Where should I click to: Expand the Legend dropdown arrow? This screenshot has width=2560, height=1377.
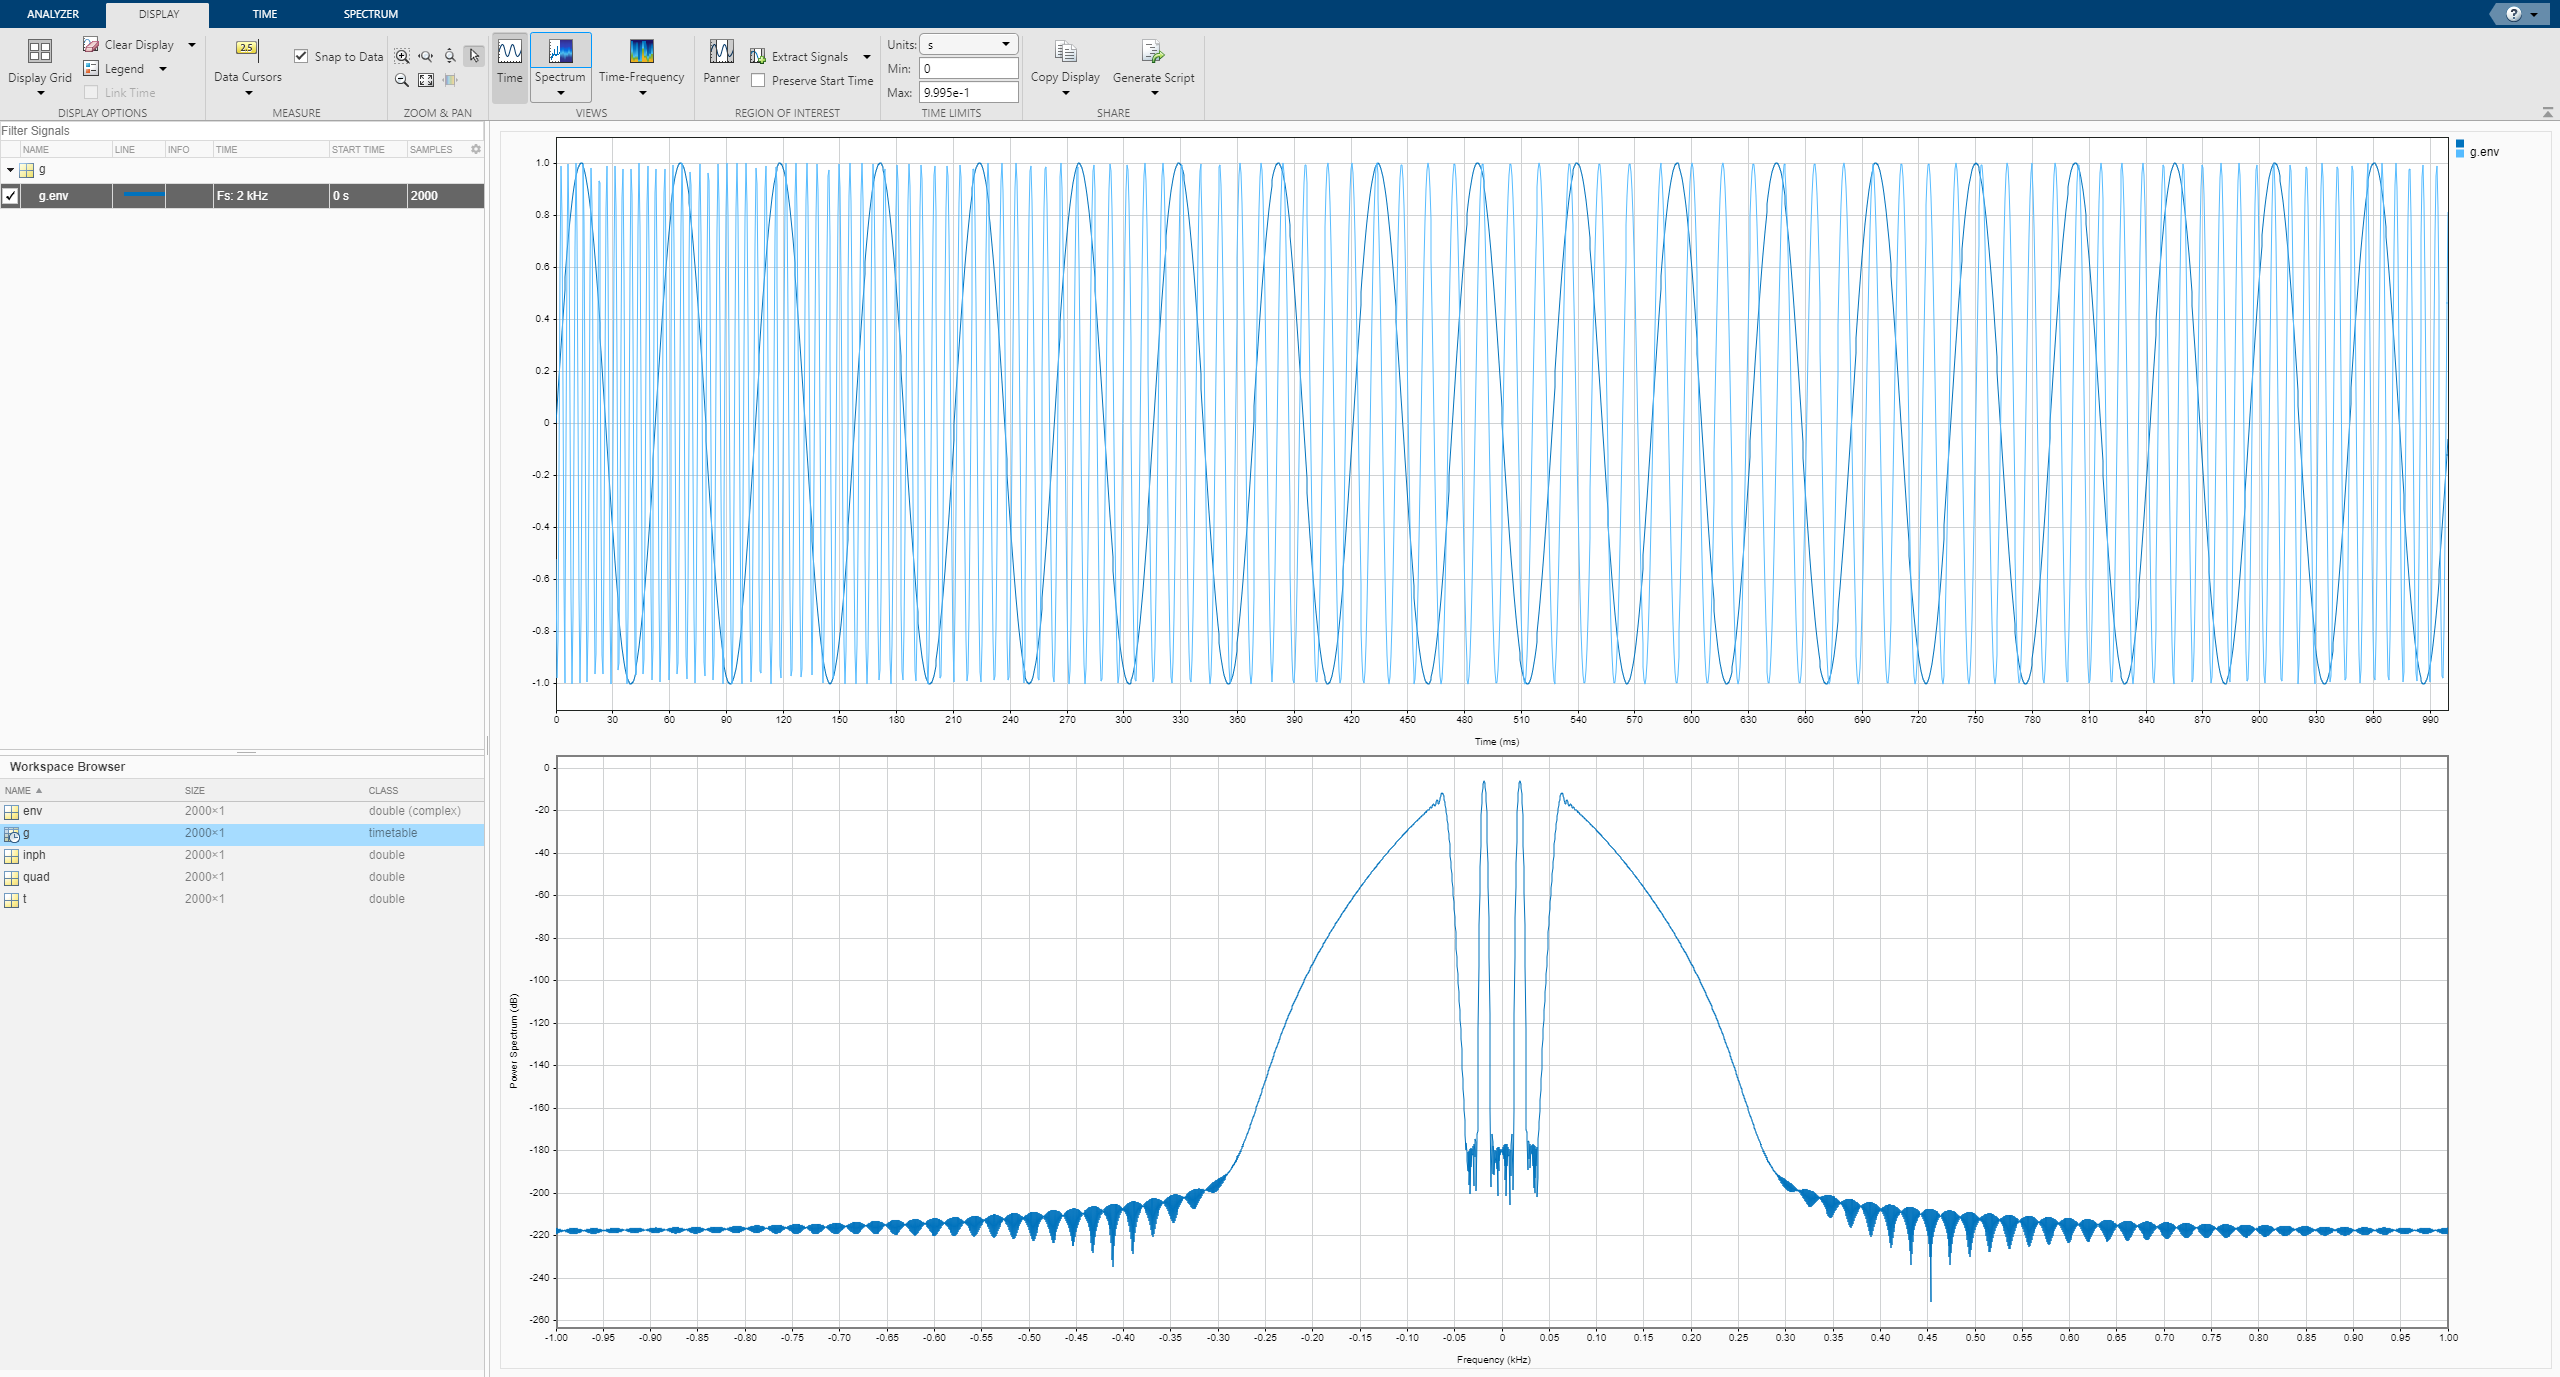click(x=163, y=69)
